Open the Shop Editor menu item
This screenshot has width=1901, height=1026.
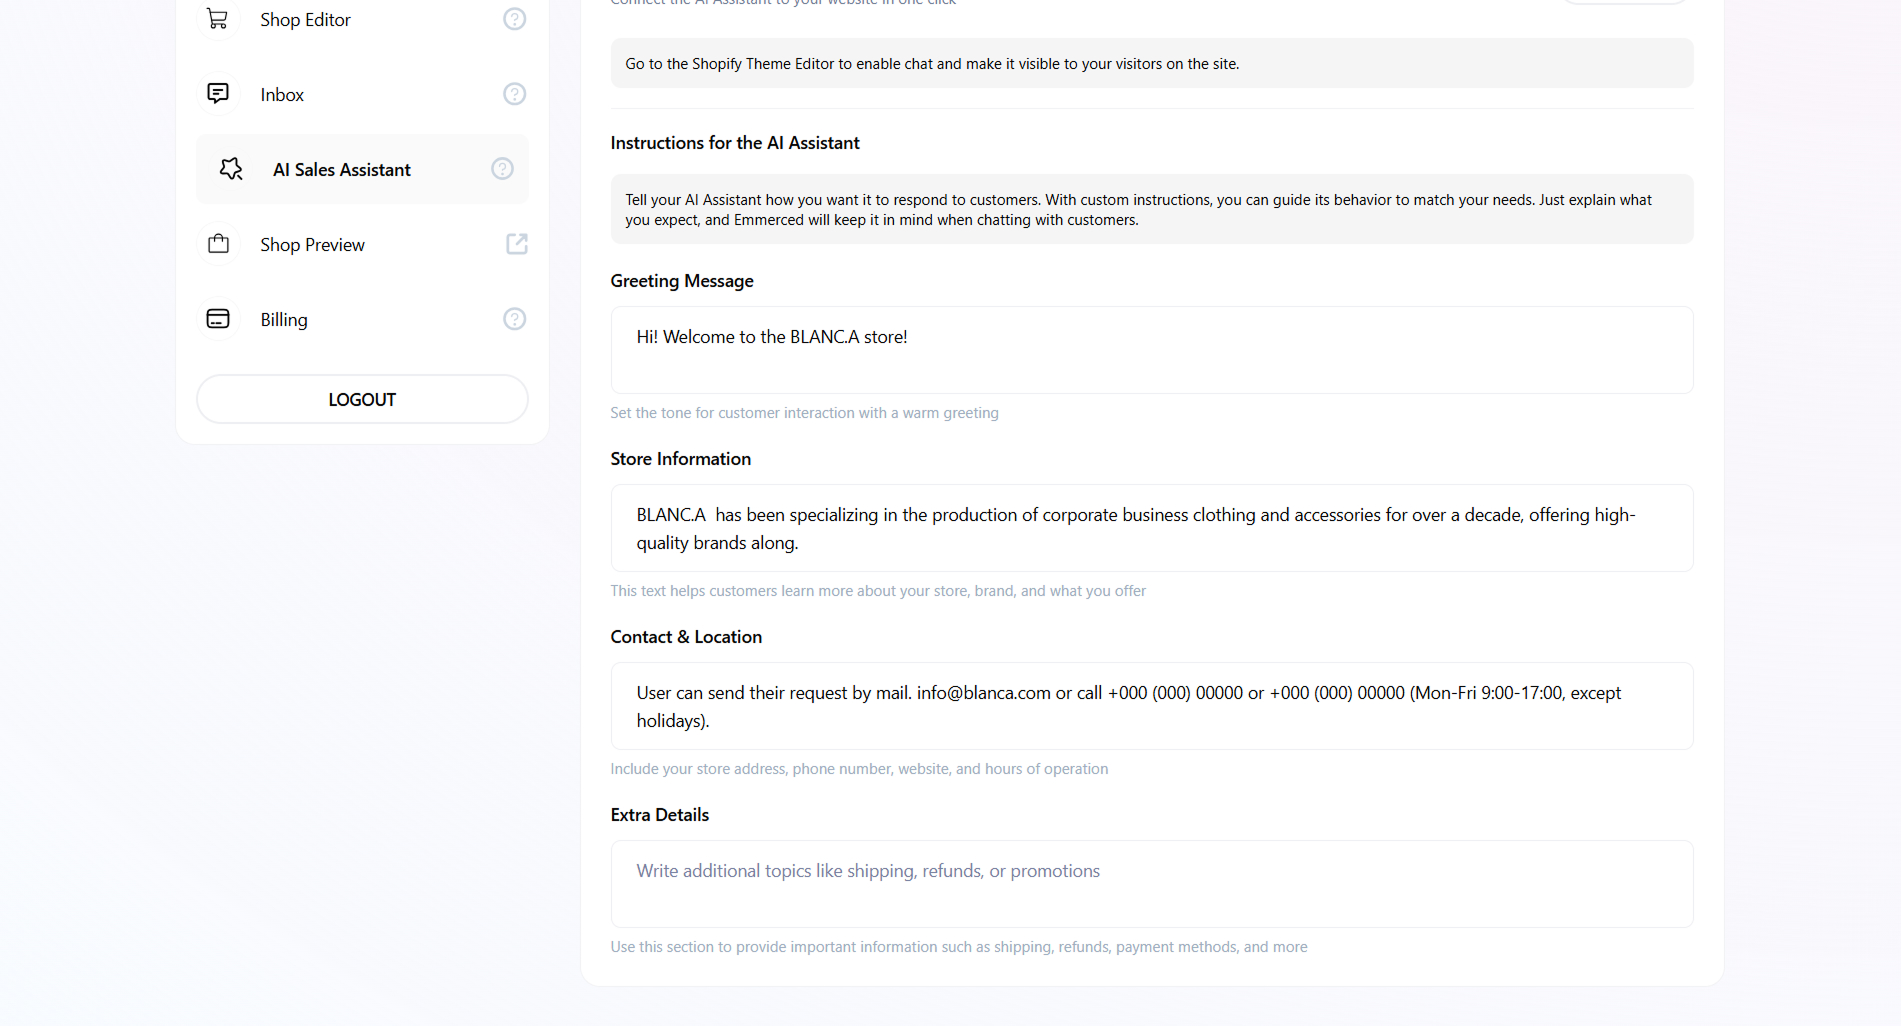tap(305, 20)
